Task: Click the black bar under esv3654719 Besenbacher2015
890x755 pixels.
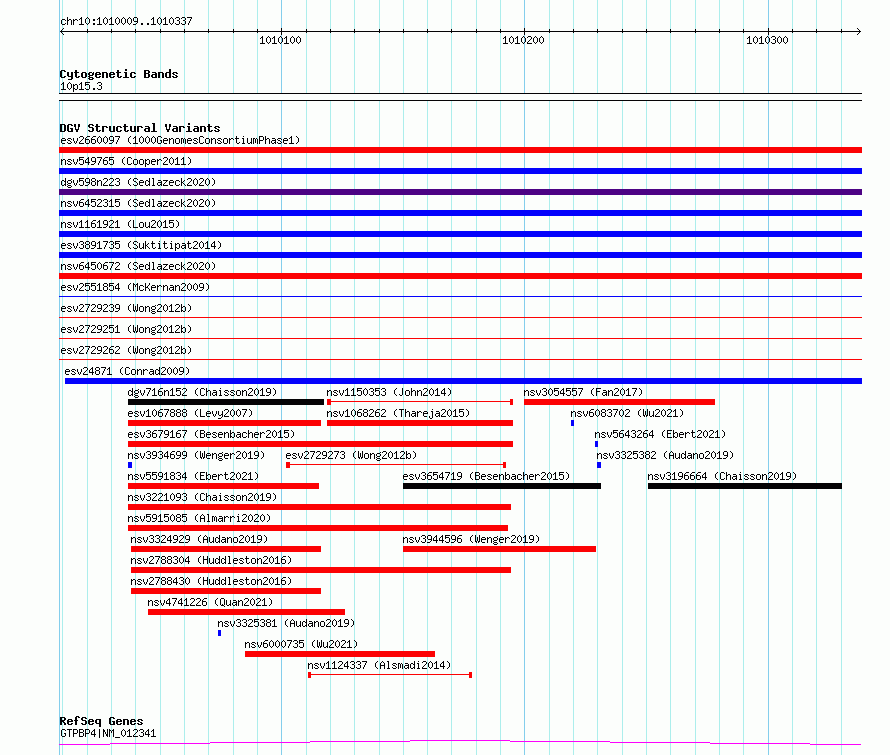Action: 502,486
